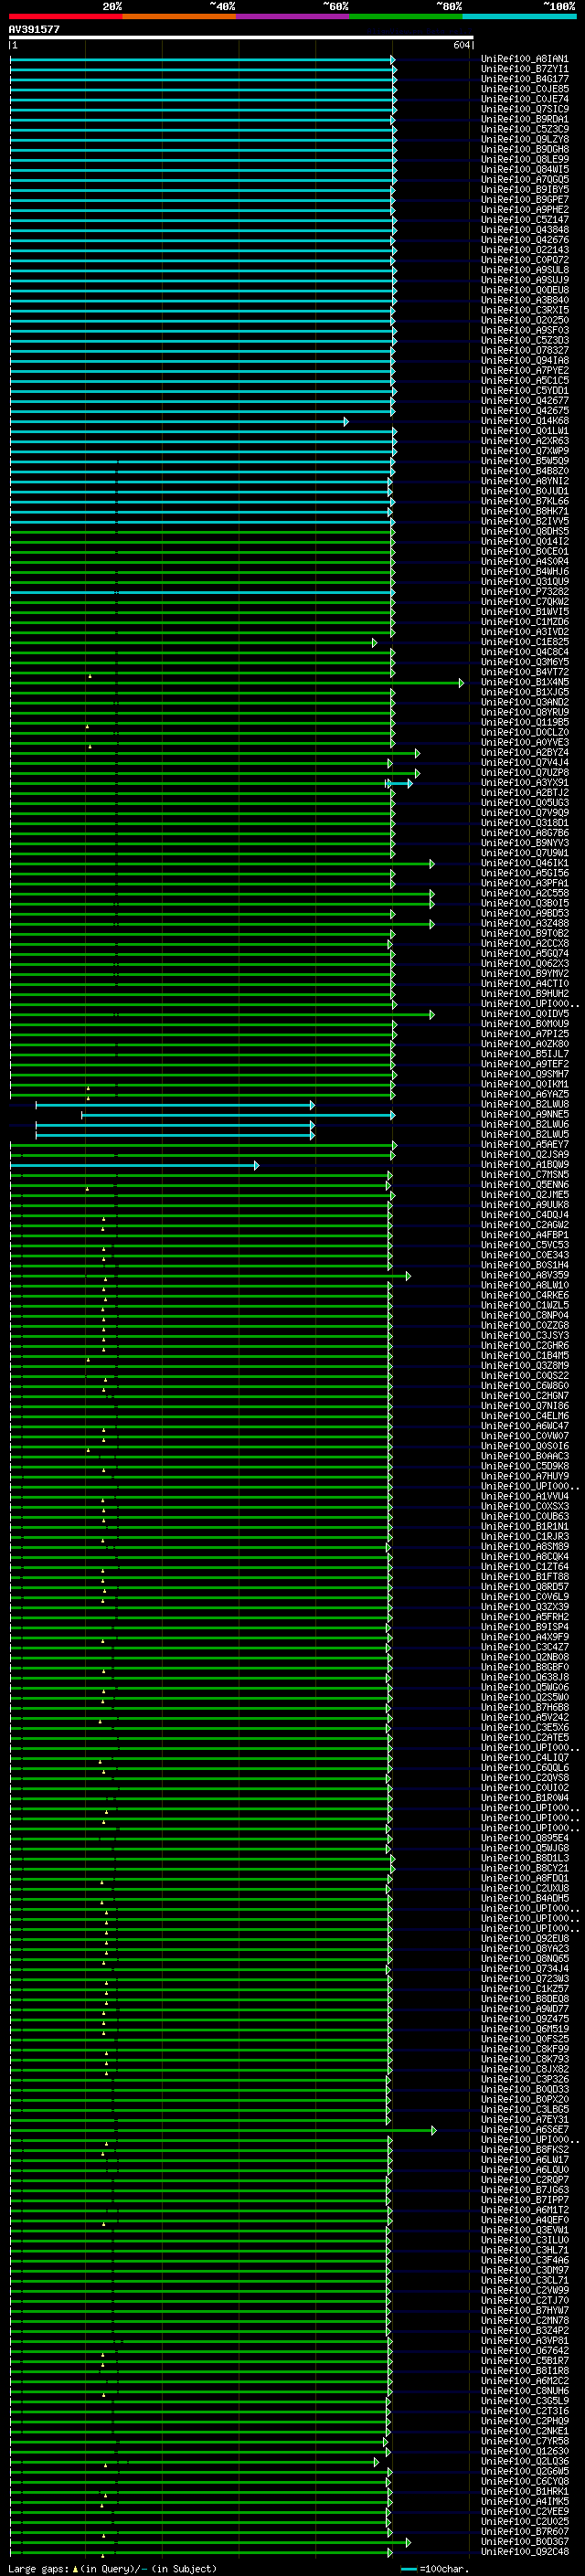This screenshot has height=2576, width=585.
Task: Open hit UniRef100_B7ZYI1
Action: click(525, 69)
